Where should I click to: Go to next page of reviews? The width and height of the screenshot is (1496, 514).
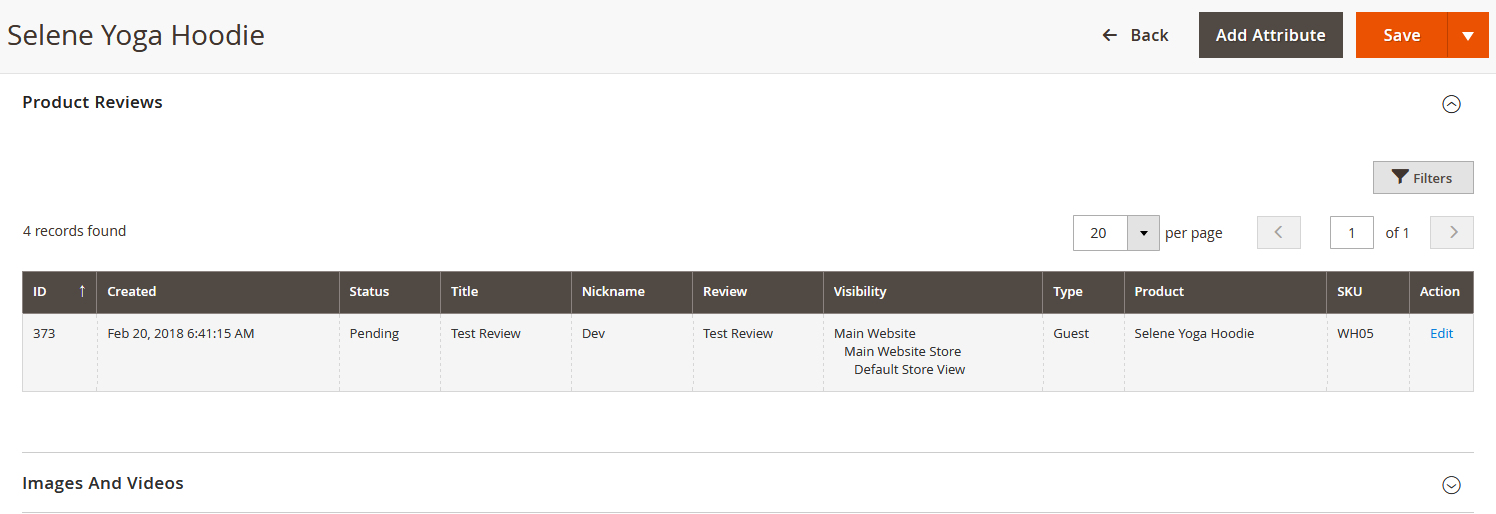click(x=1452, y=233)
